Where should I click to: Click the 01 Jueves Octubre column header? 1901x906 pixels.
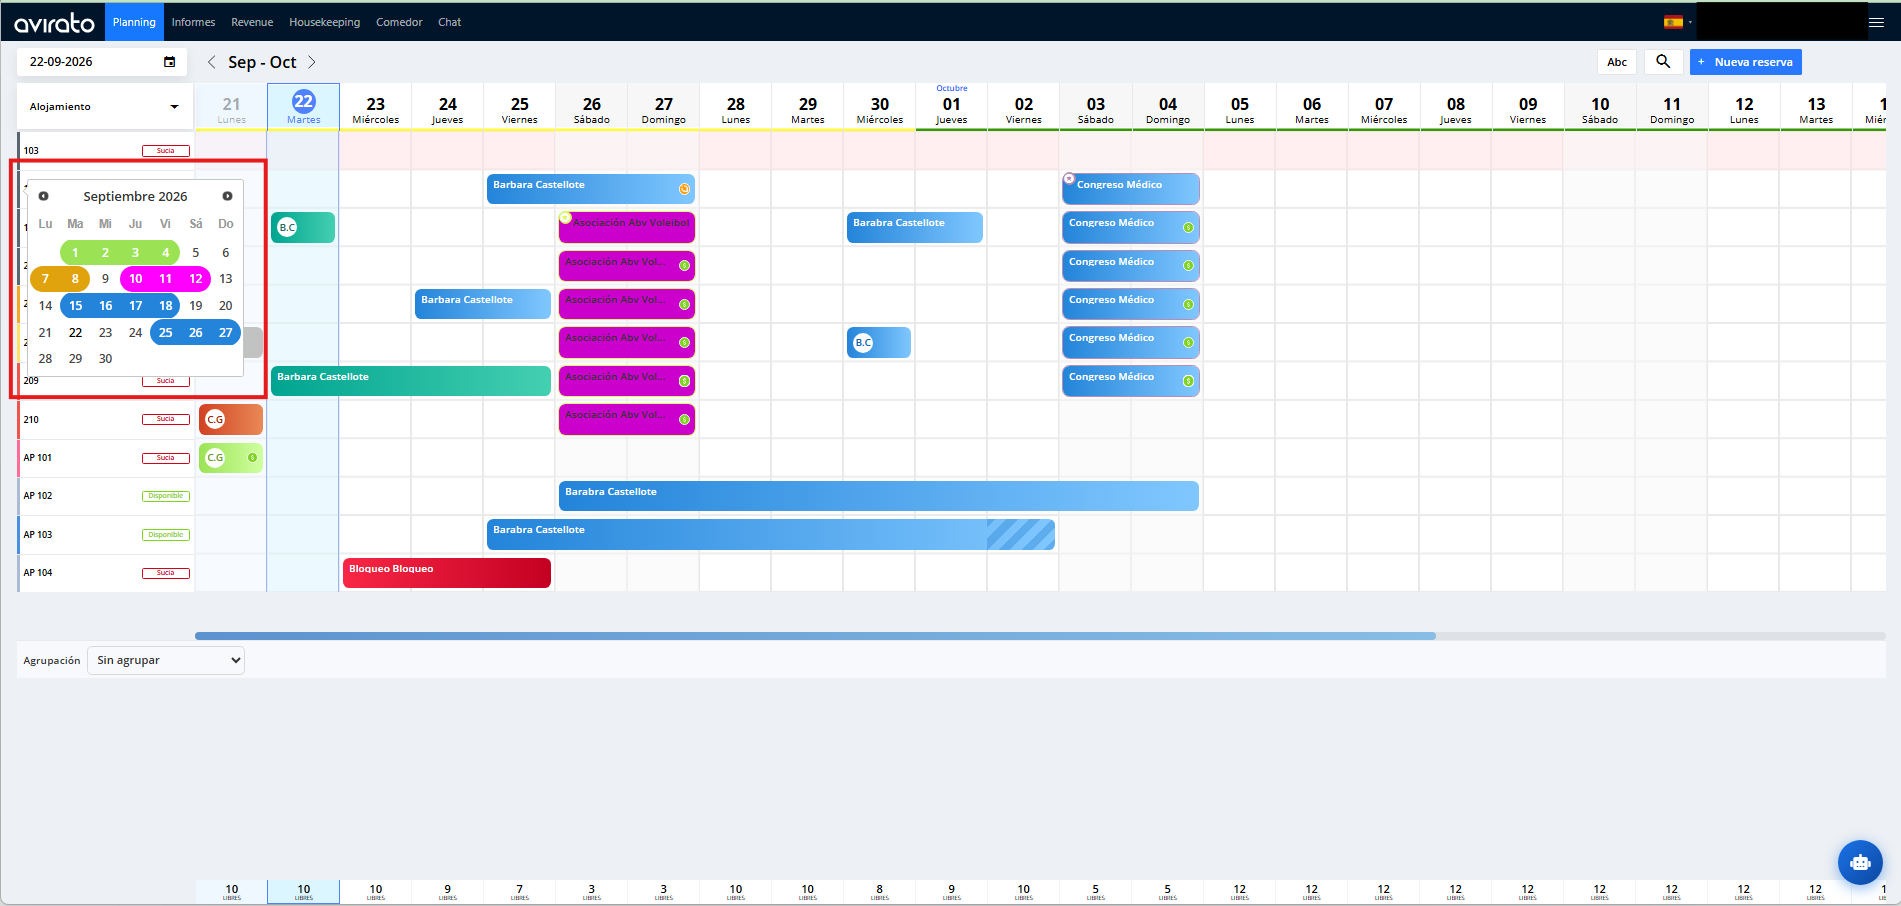(x=951, y=109)
